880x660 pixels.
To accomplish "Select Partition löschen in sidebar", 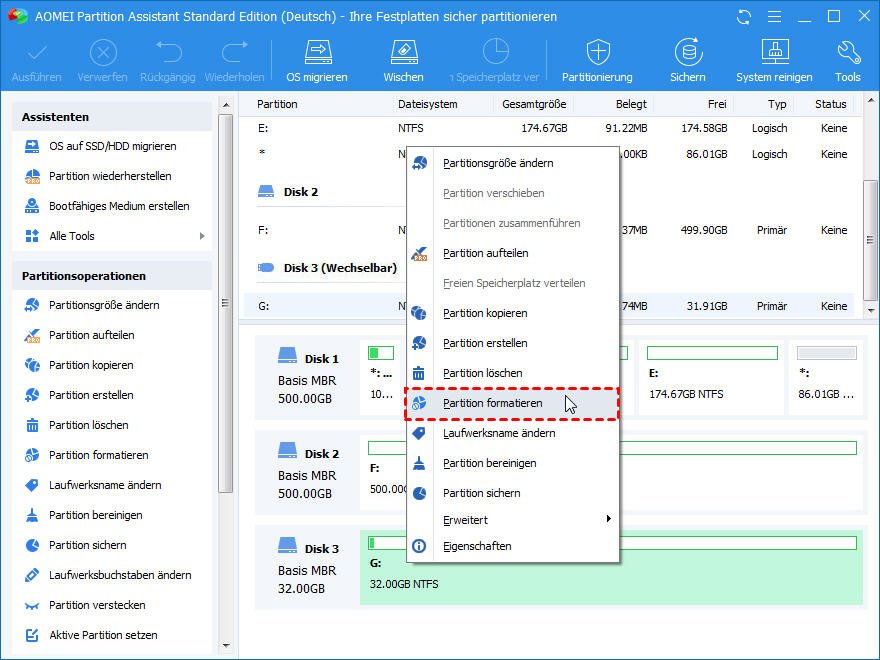I will pos(89,425).
